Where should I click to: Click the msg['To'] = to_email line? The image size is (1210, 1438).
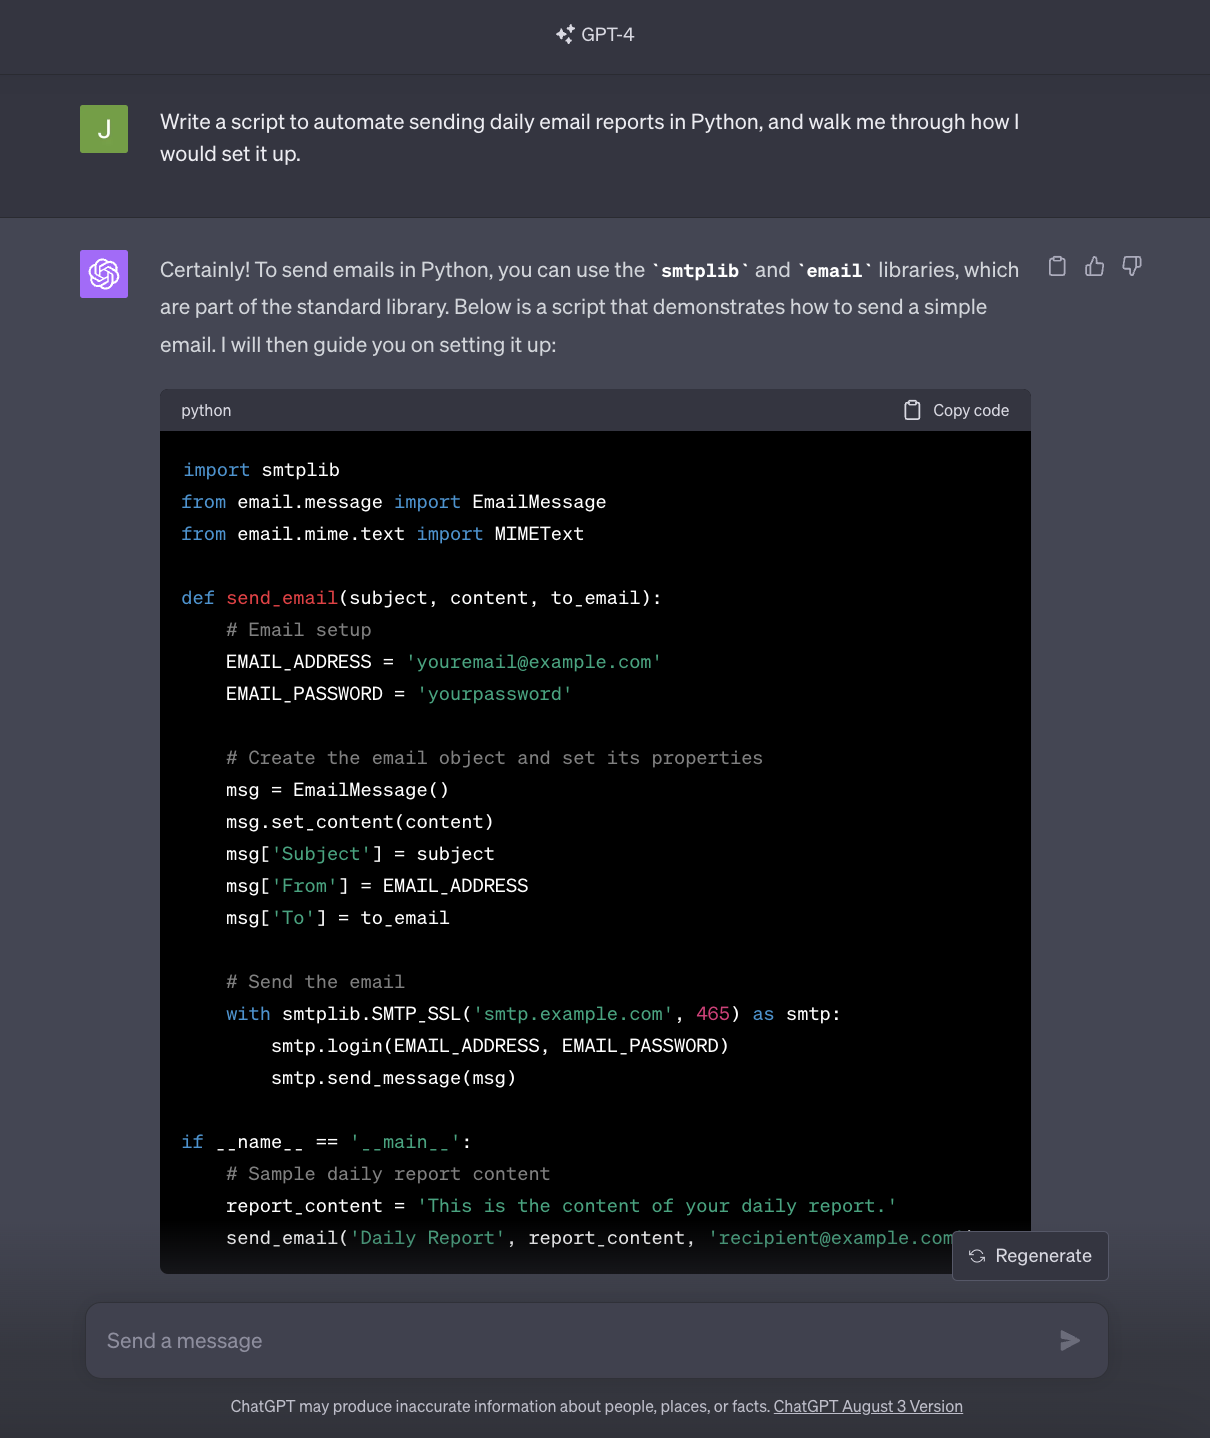coord(338,918)
